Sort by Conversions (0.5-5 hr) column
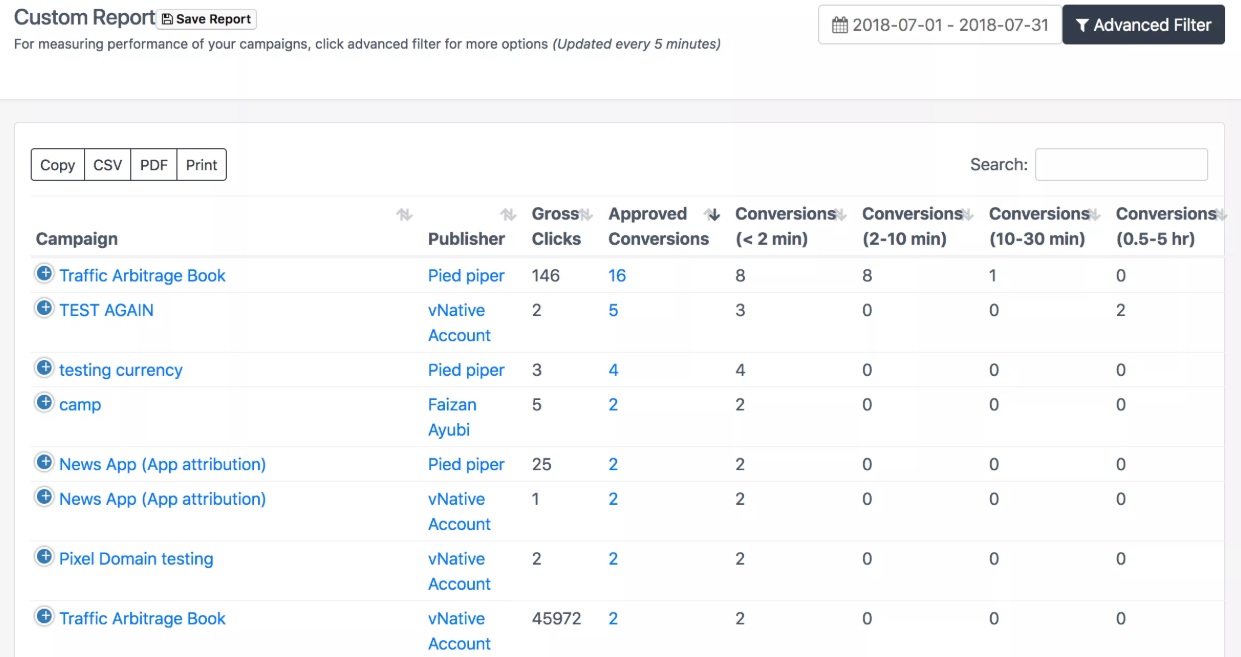Image resolution: width=1241 pixels, height=657 pixels. pyautogui.click(x=1221, y=215)
